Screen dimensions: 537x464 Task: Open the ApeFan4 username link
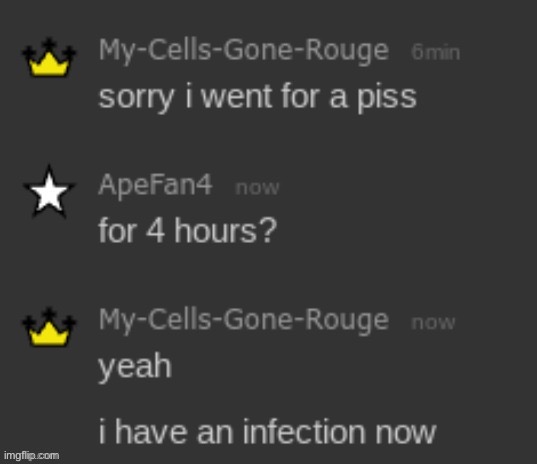pyautogui.click(x=155, y=186)
